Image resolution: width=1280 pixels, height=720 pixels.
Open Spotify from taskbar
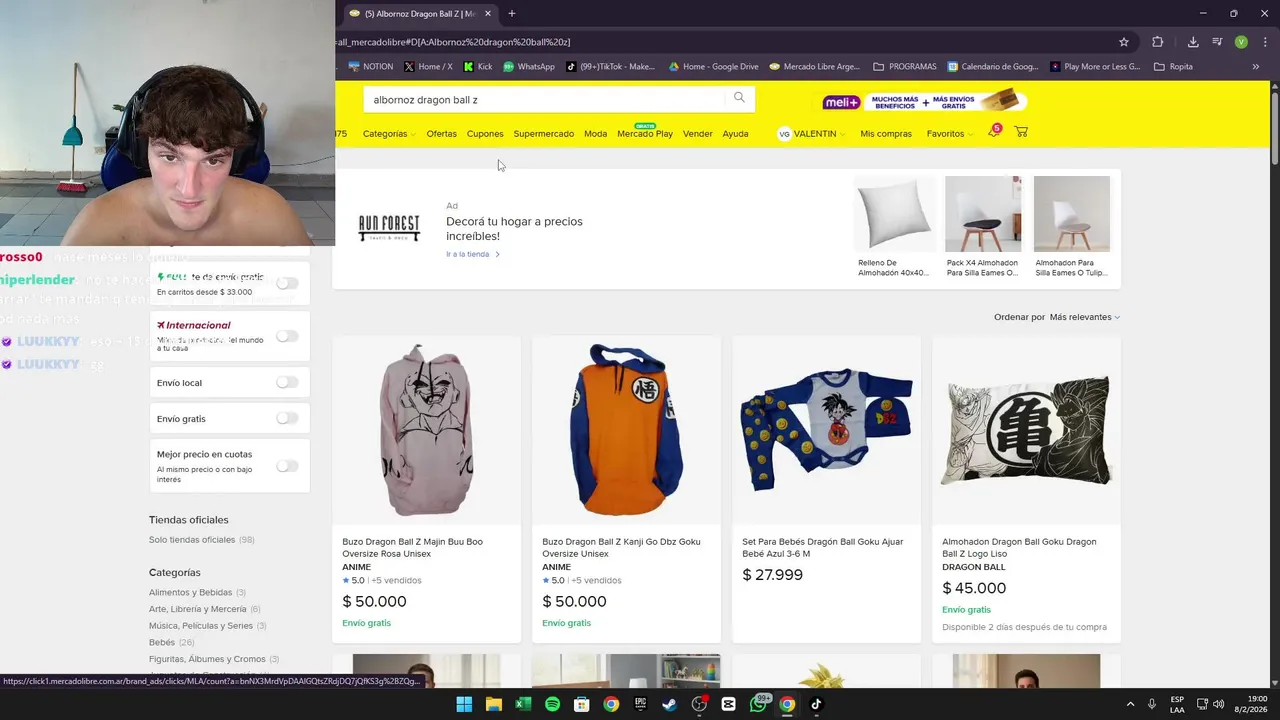coord(552,704)
